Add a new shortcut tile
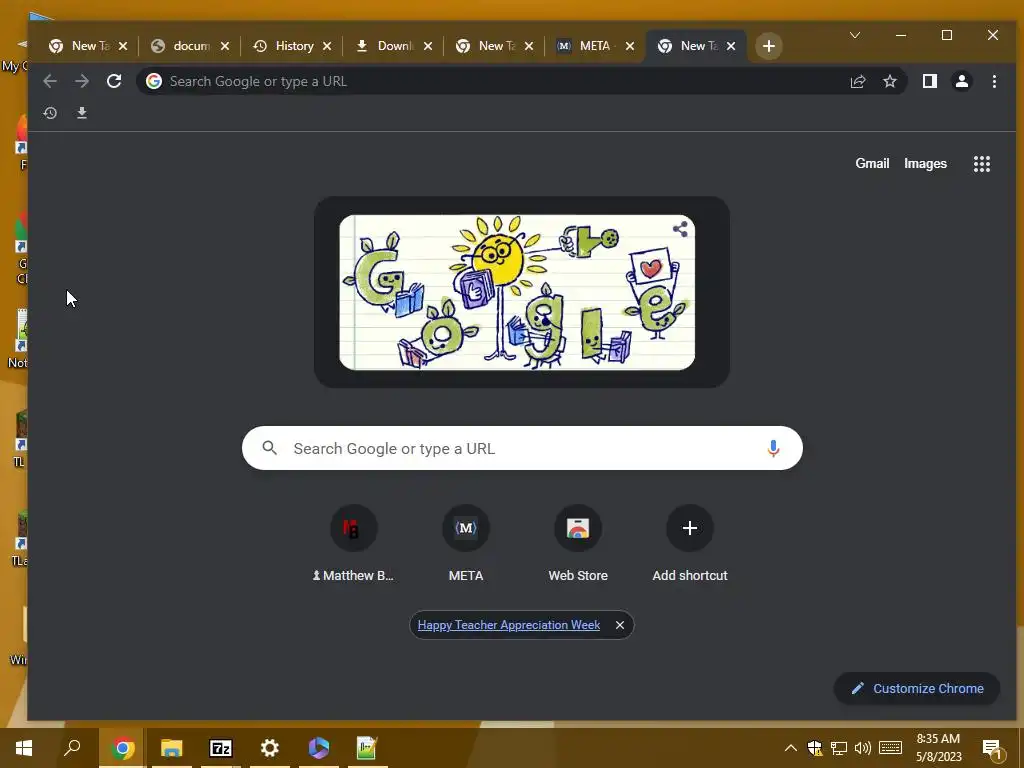This screenshot has height=768, width=1024. (x=690, y=543)
